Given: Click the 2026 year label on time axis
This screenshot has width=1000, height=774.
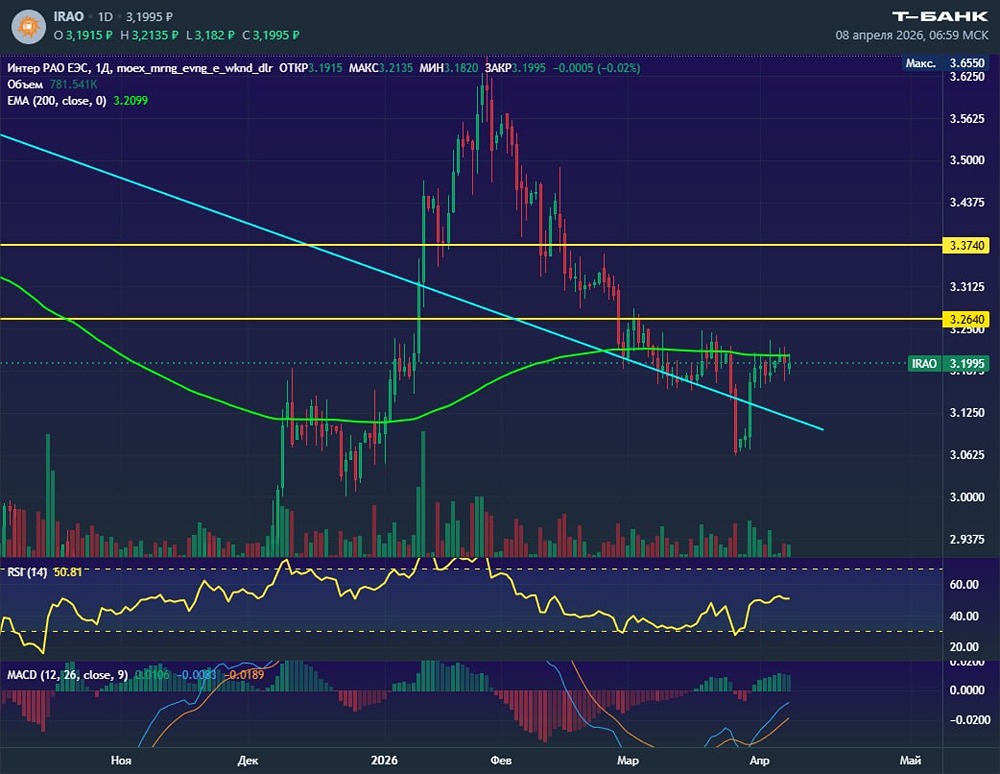Looking at the screenshot, I should (x=382, y=760).
